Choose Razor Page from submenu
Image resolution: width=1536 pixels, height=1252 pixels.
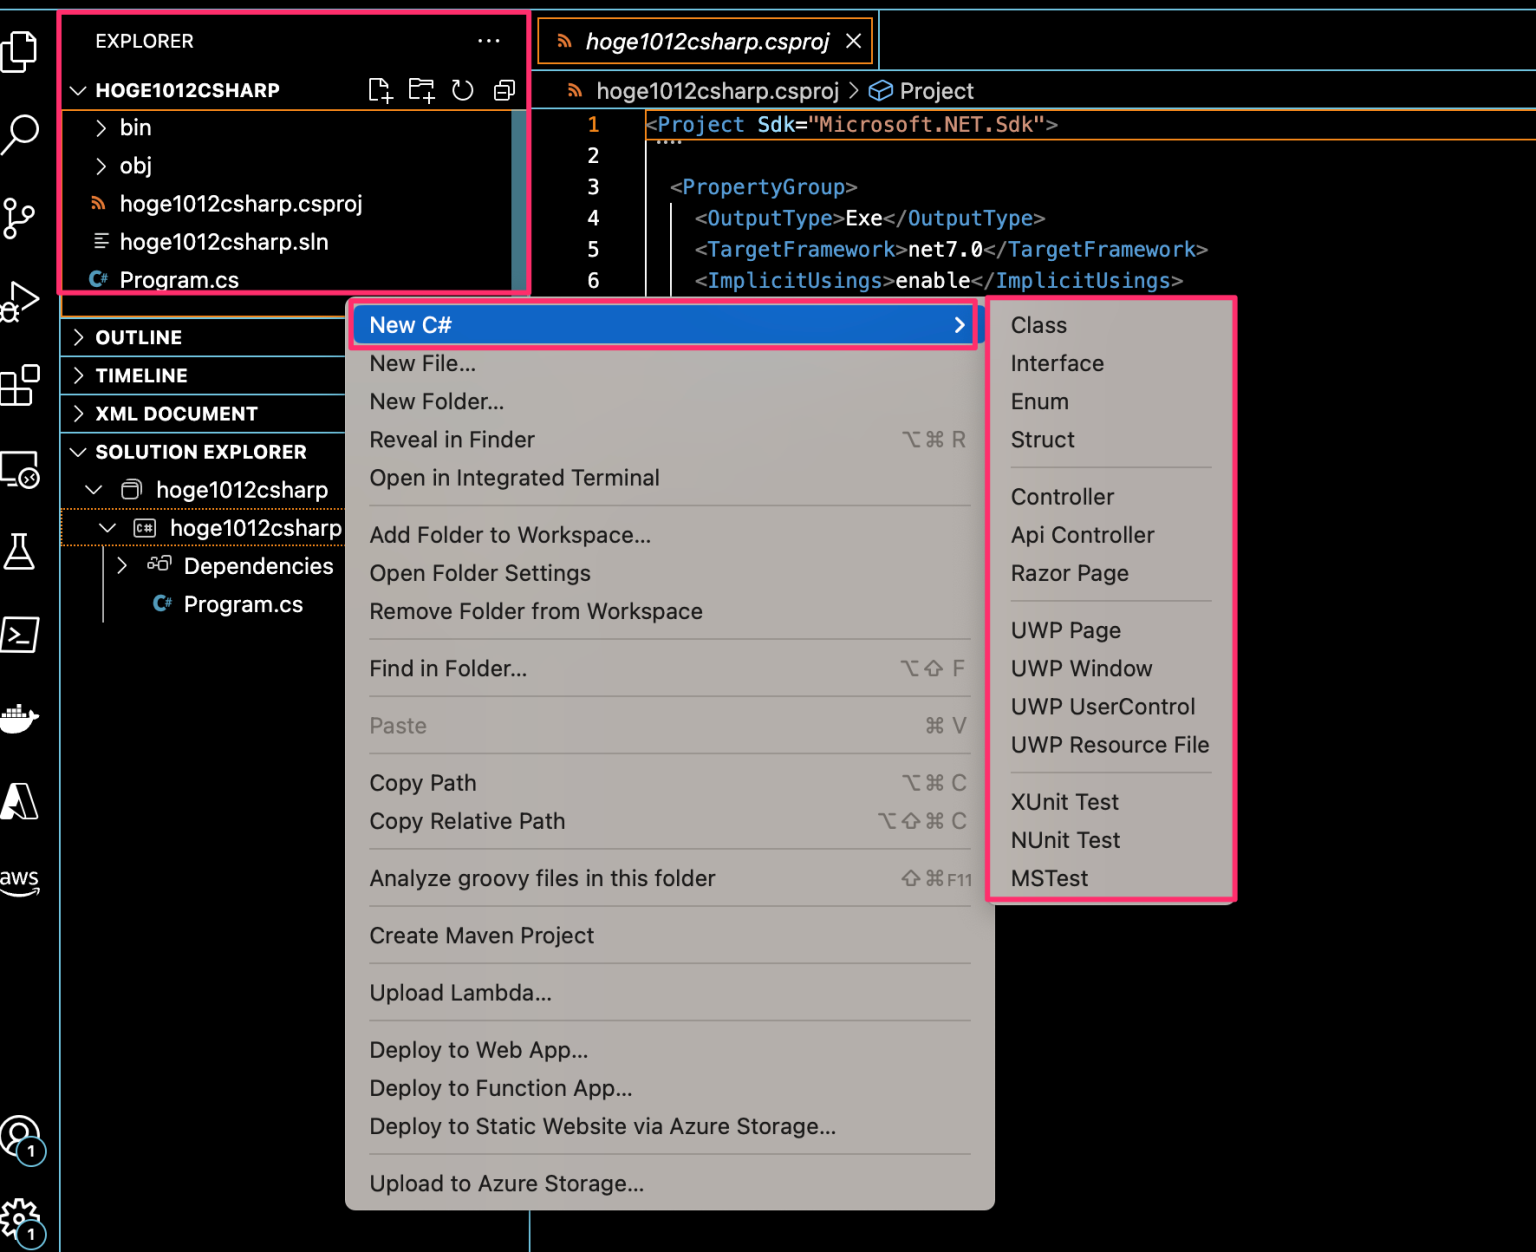(1111, 573)
